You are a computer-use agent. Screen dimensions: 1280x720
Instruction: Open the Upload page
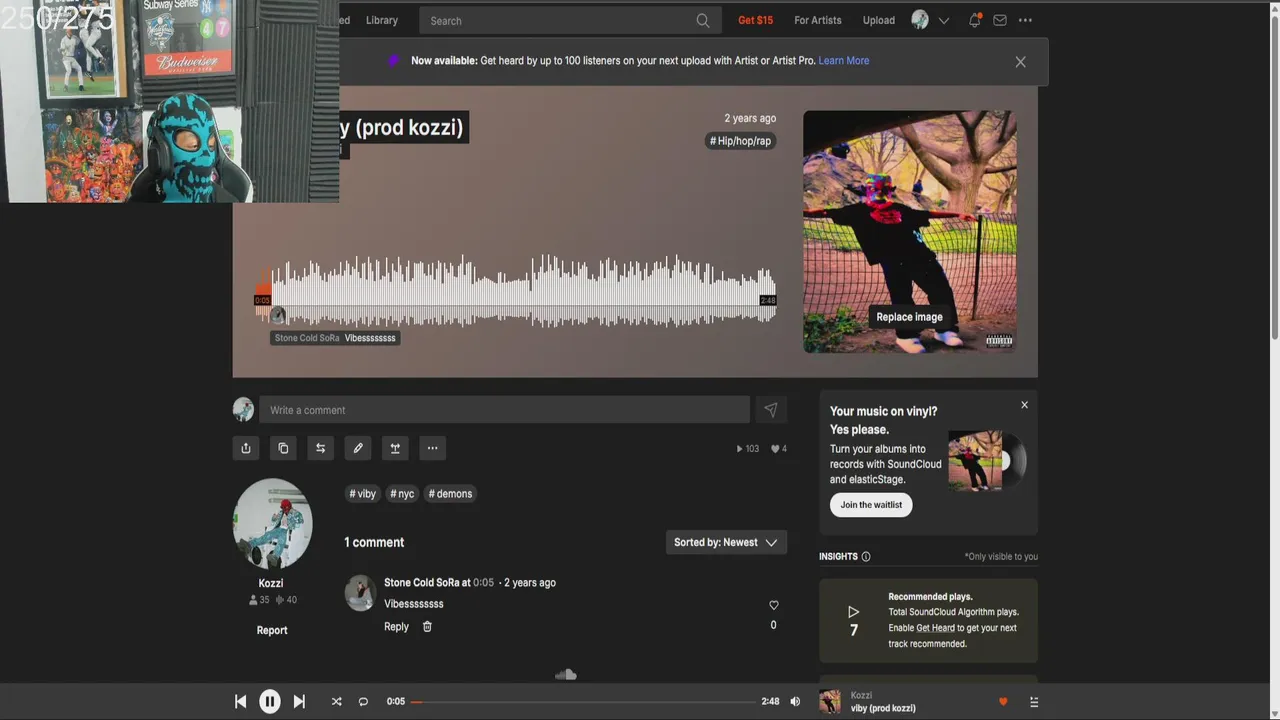(x=879, y=20)
